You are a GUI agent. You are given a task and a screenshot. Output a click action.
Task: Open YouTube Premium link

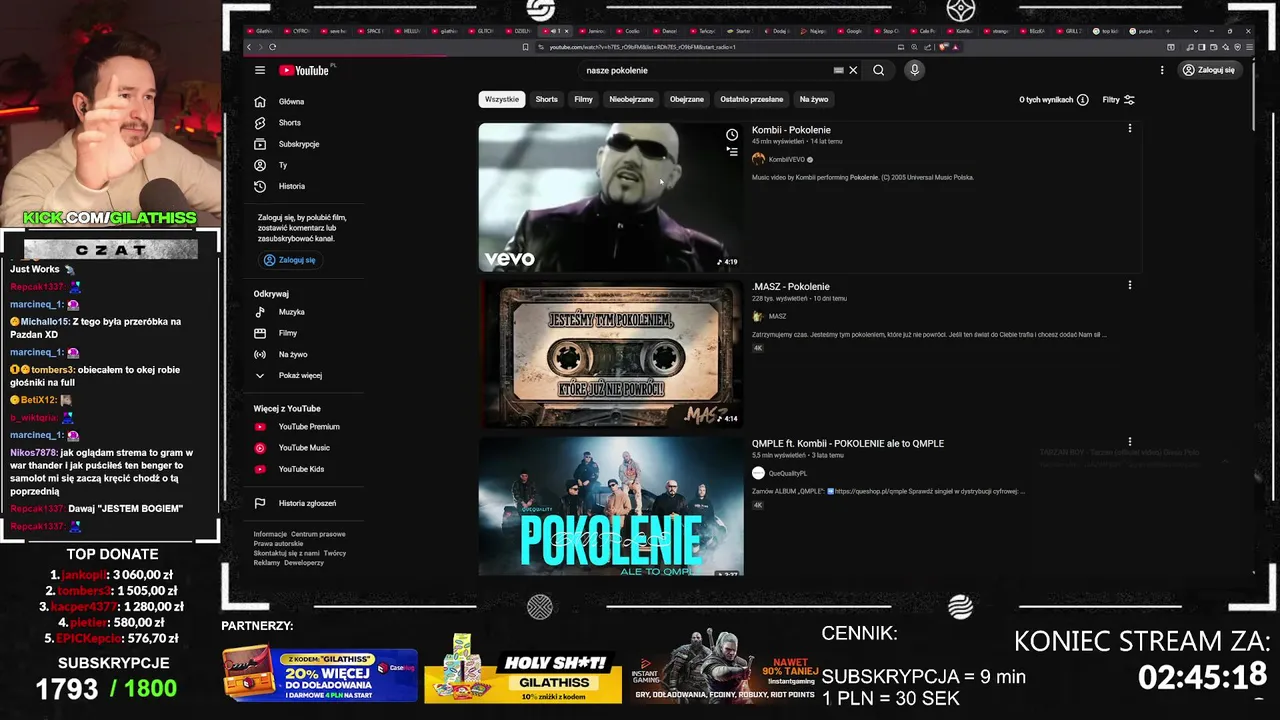(x=308, y=426)
